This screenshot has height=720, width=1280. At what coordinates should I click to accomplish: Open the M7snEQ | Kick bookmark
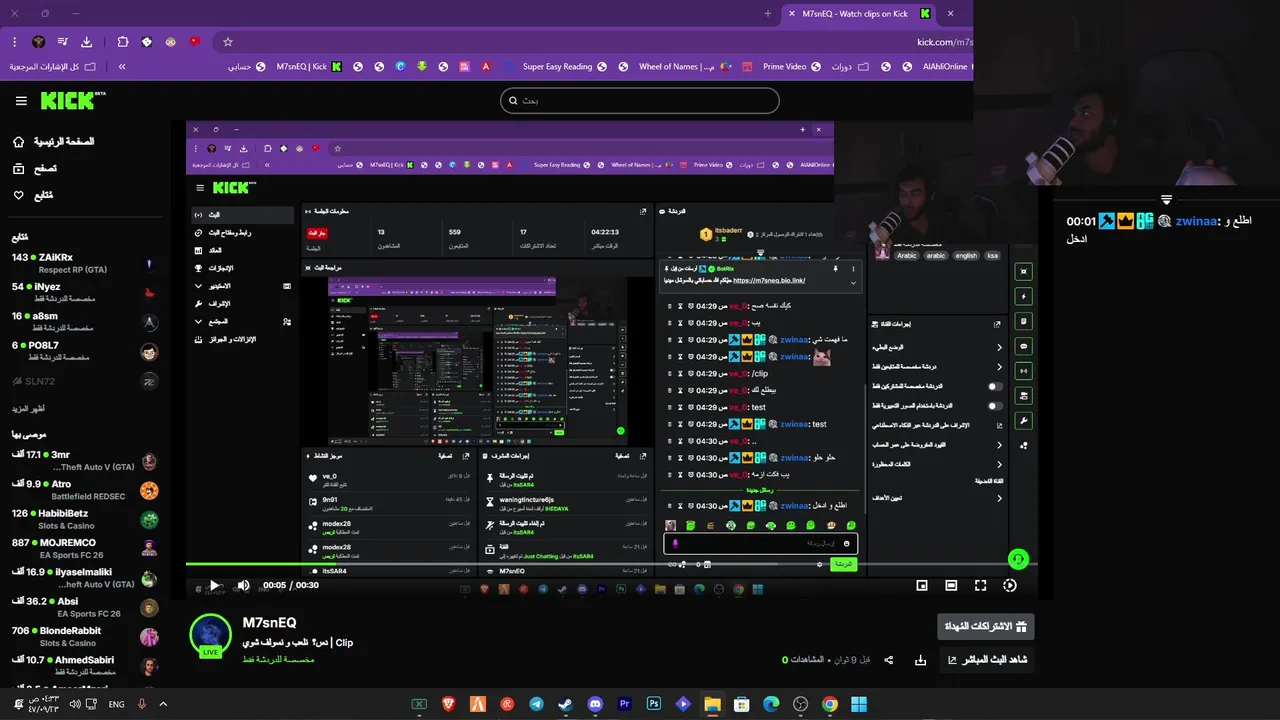click(309, 67)
